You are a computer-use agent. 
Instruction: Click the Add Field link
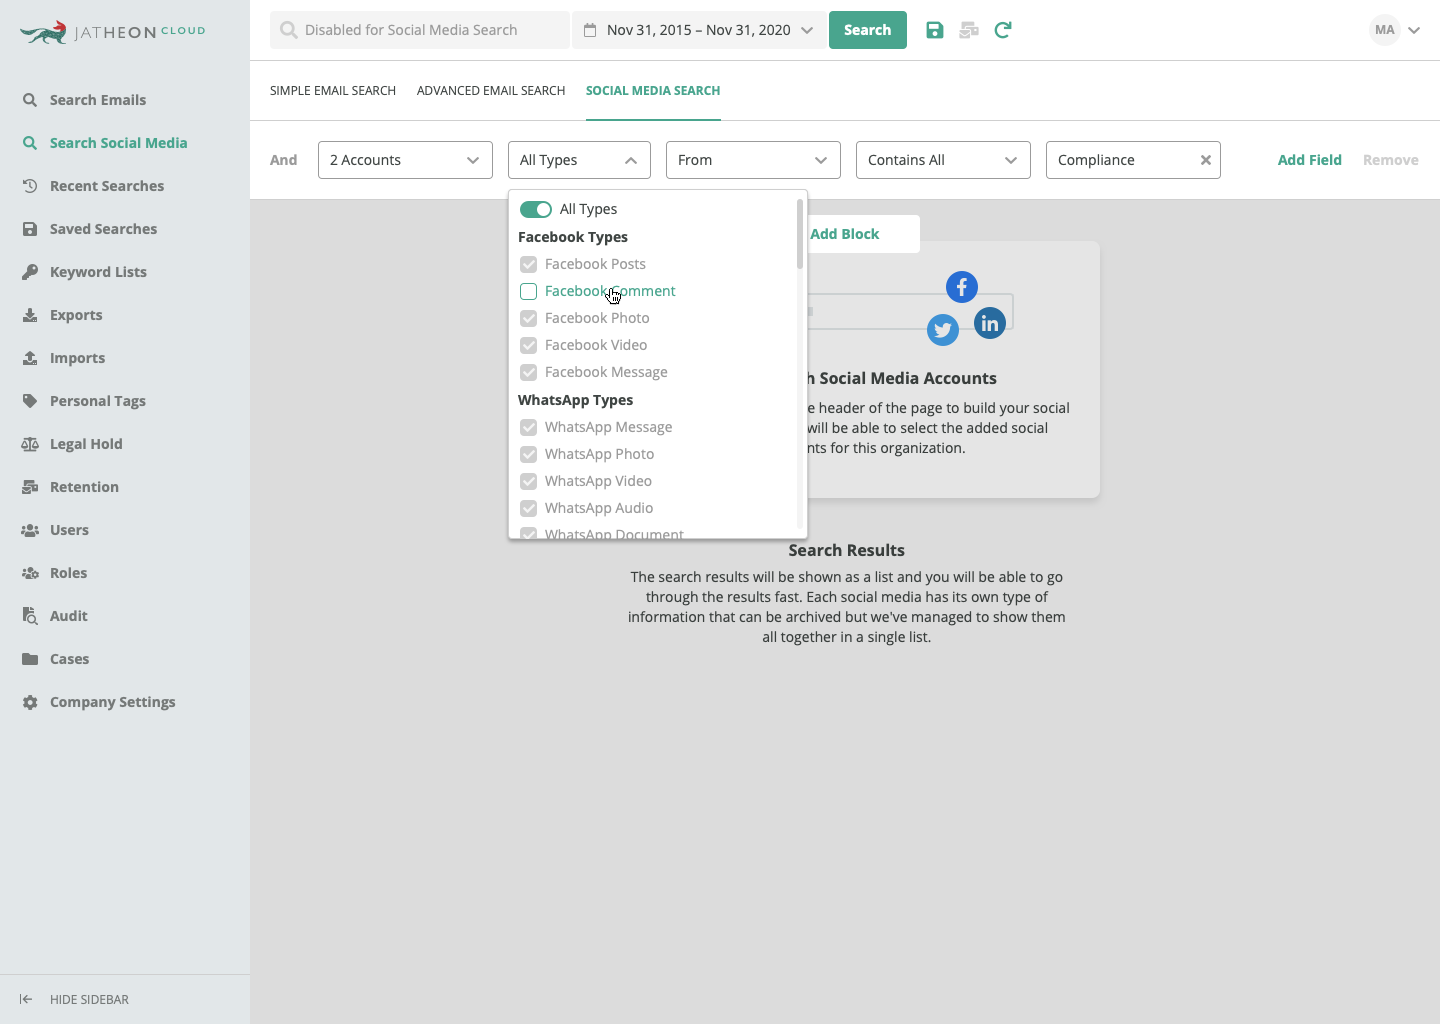[1309, 160]
